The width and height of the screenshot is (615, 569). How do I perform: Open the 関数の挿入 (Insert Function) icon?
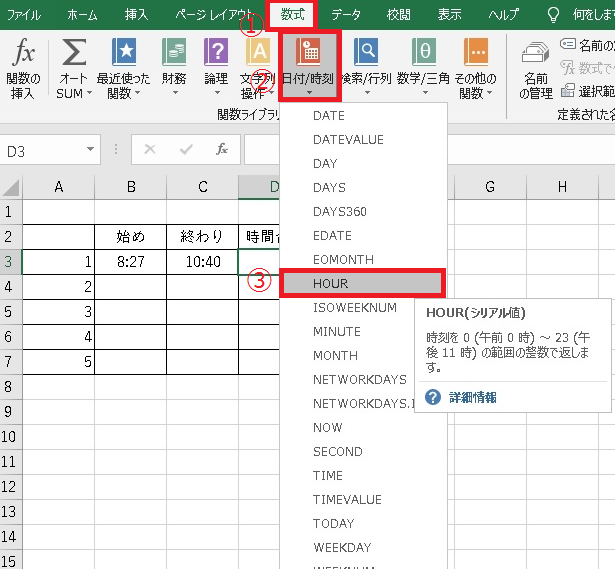coord(23,52)
